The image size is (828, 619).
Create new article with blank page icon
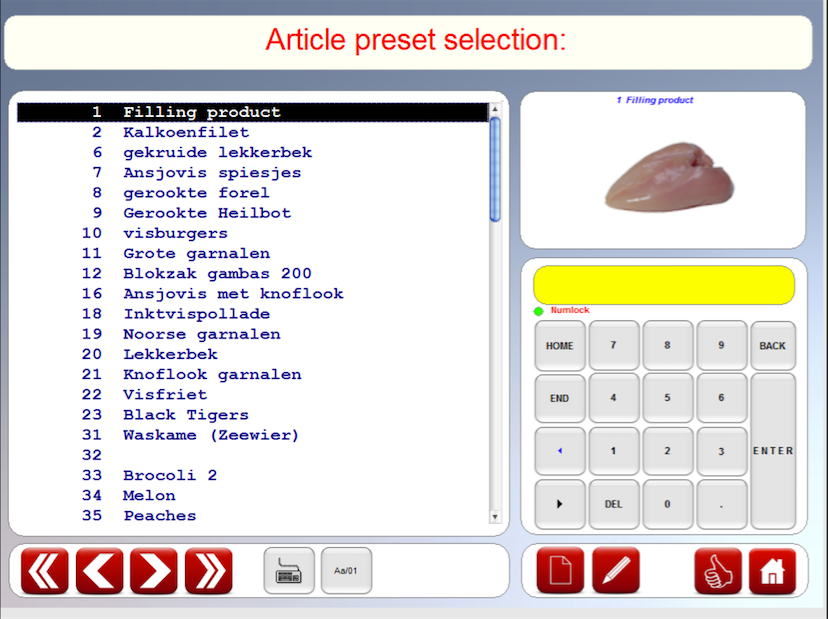(560, 571)
